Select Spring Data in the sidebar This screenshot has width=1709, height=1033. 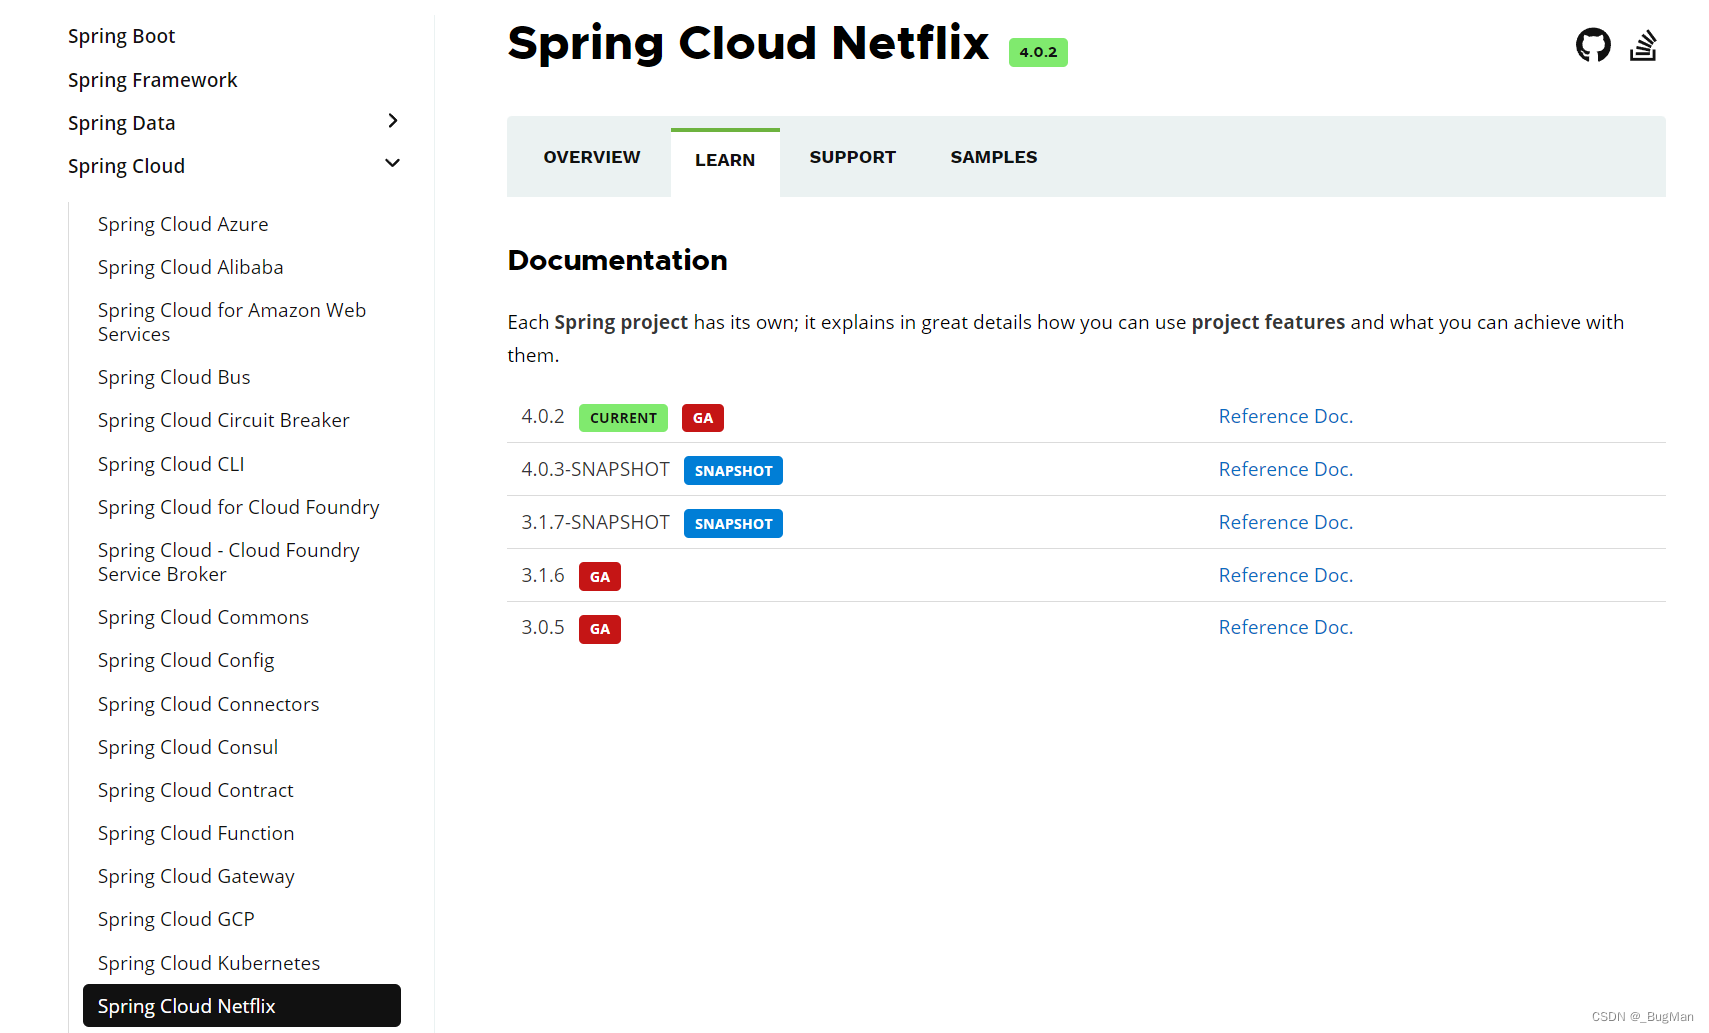(122, 123)
